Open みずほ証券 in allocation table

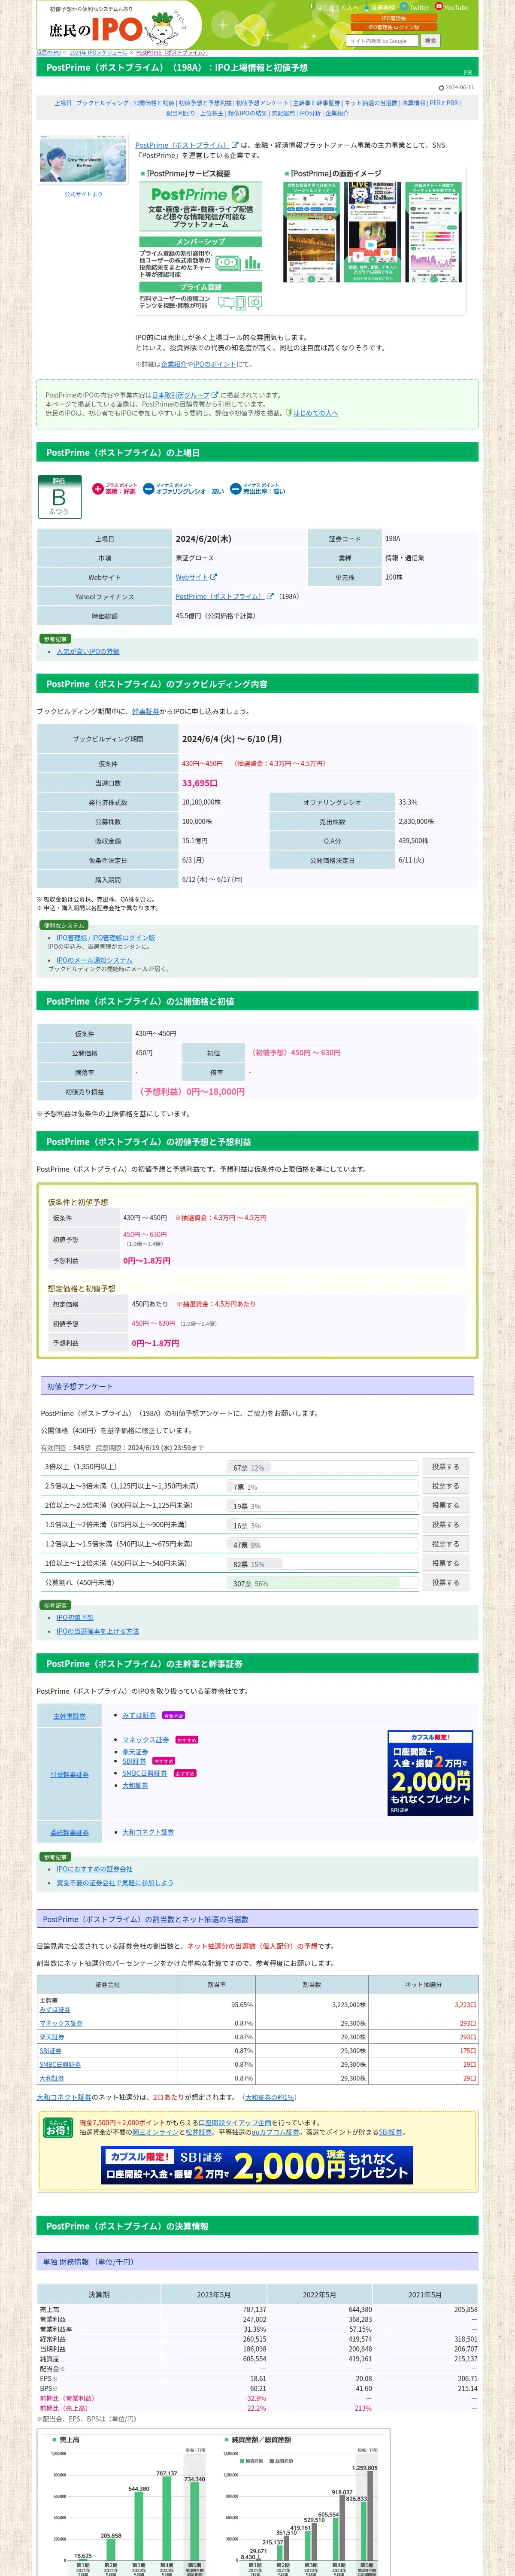click(x=55, y=2009)
